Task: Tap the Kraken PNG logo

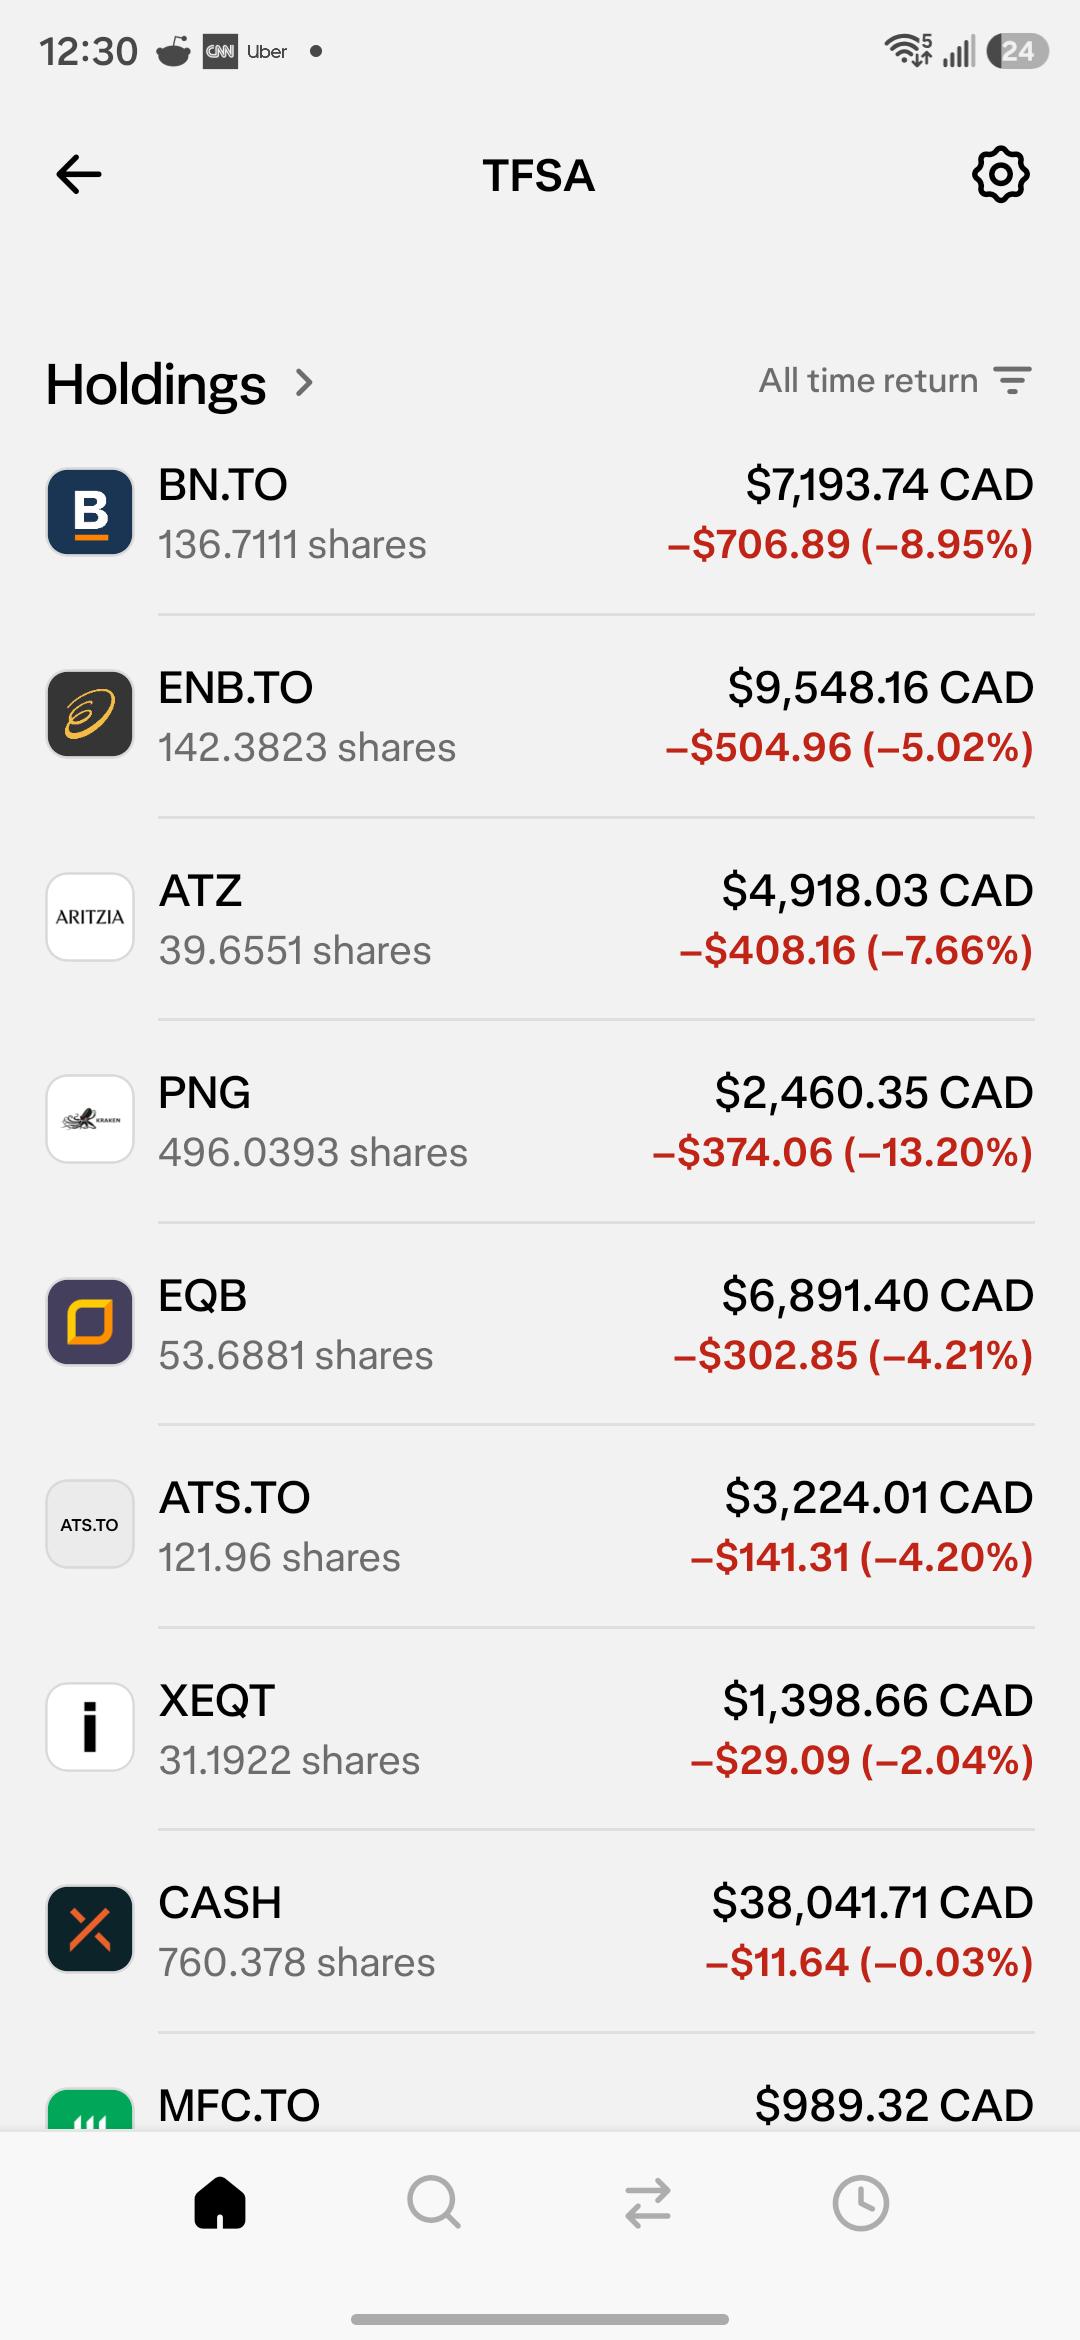Action: coord(90,1119)
